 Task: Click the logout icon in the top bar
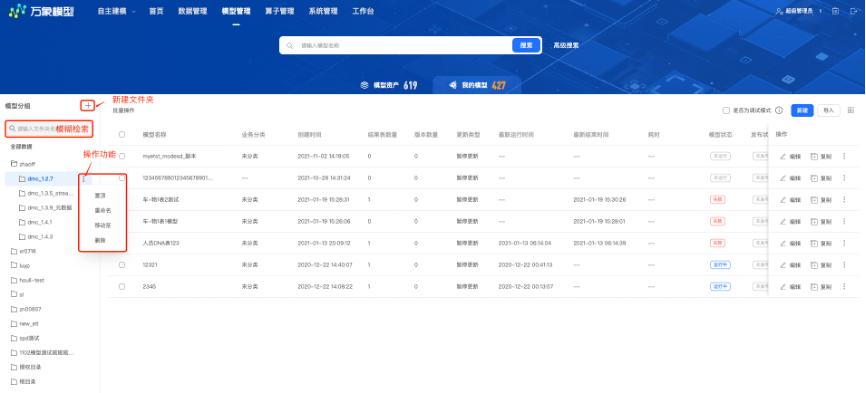coord(853,11)
